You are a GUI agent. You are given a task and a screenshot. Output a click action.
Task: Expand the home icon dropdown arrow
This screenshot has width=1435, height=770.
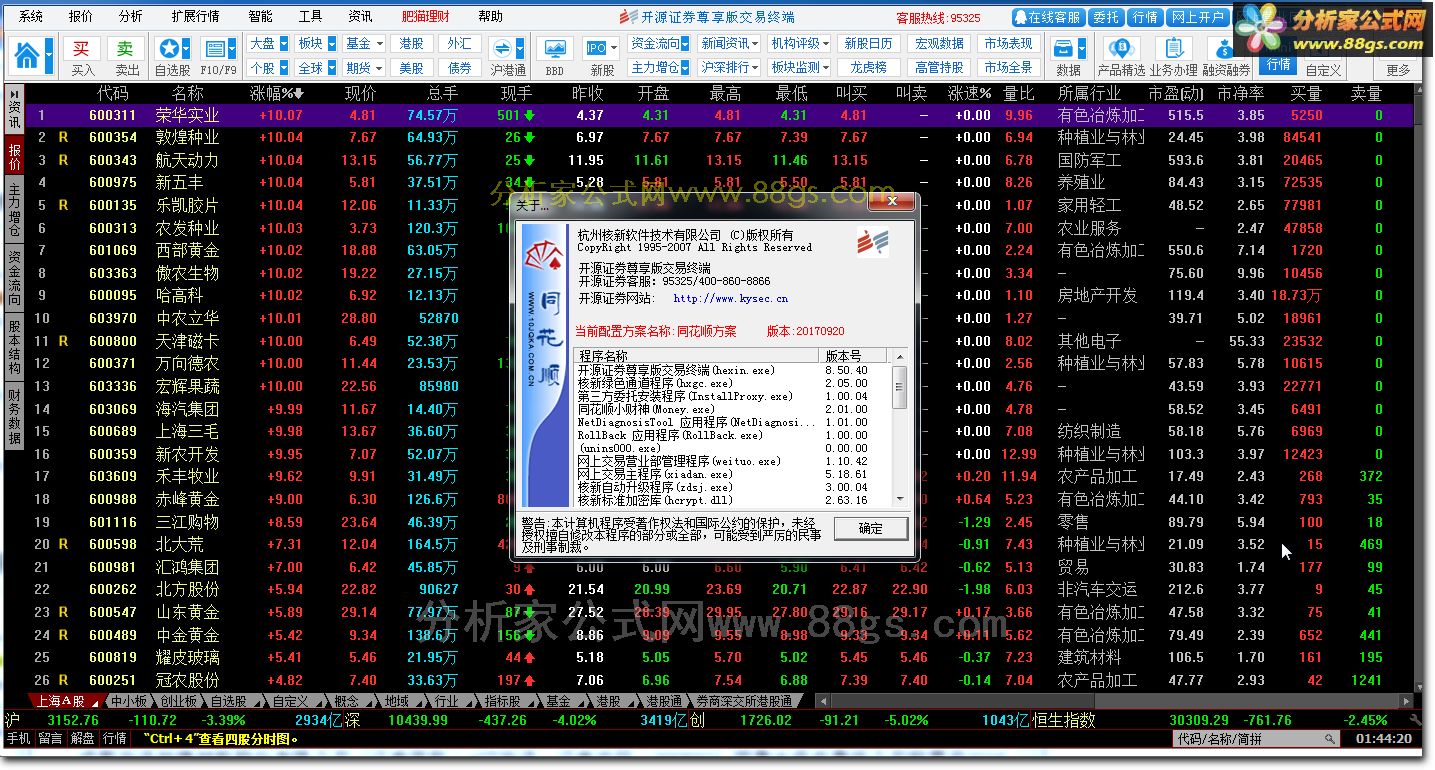(x=48, y=55)
